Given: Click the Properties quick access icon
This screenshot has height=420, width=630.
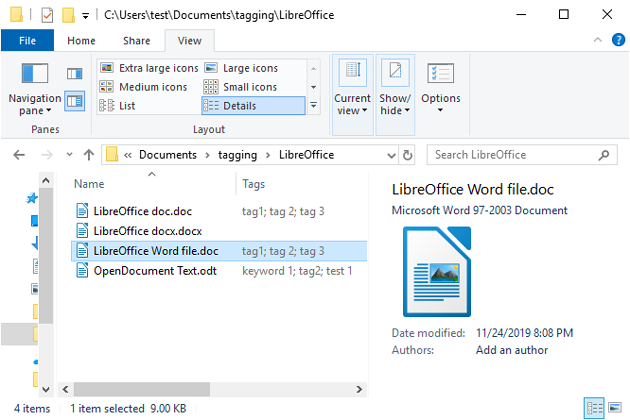Looking at the screenshot, I should 47,15.
